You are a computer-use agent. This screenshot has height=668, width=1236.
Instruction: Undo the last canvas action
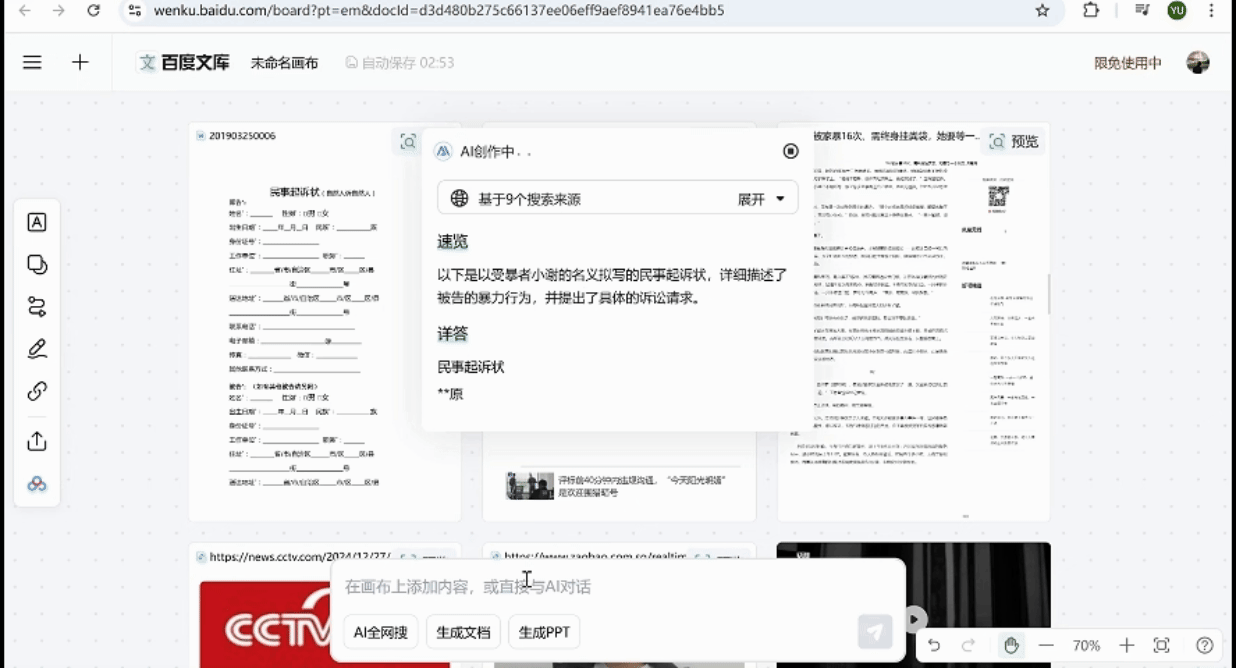pyautogui.click(x=935, y=645)
